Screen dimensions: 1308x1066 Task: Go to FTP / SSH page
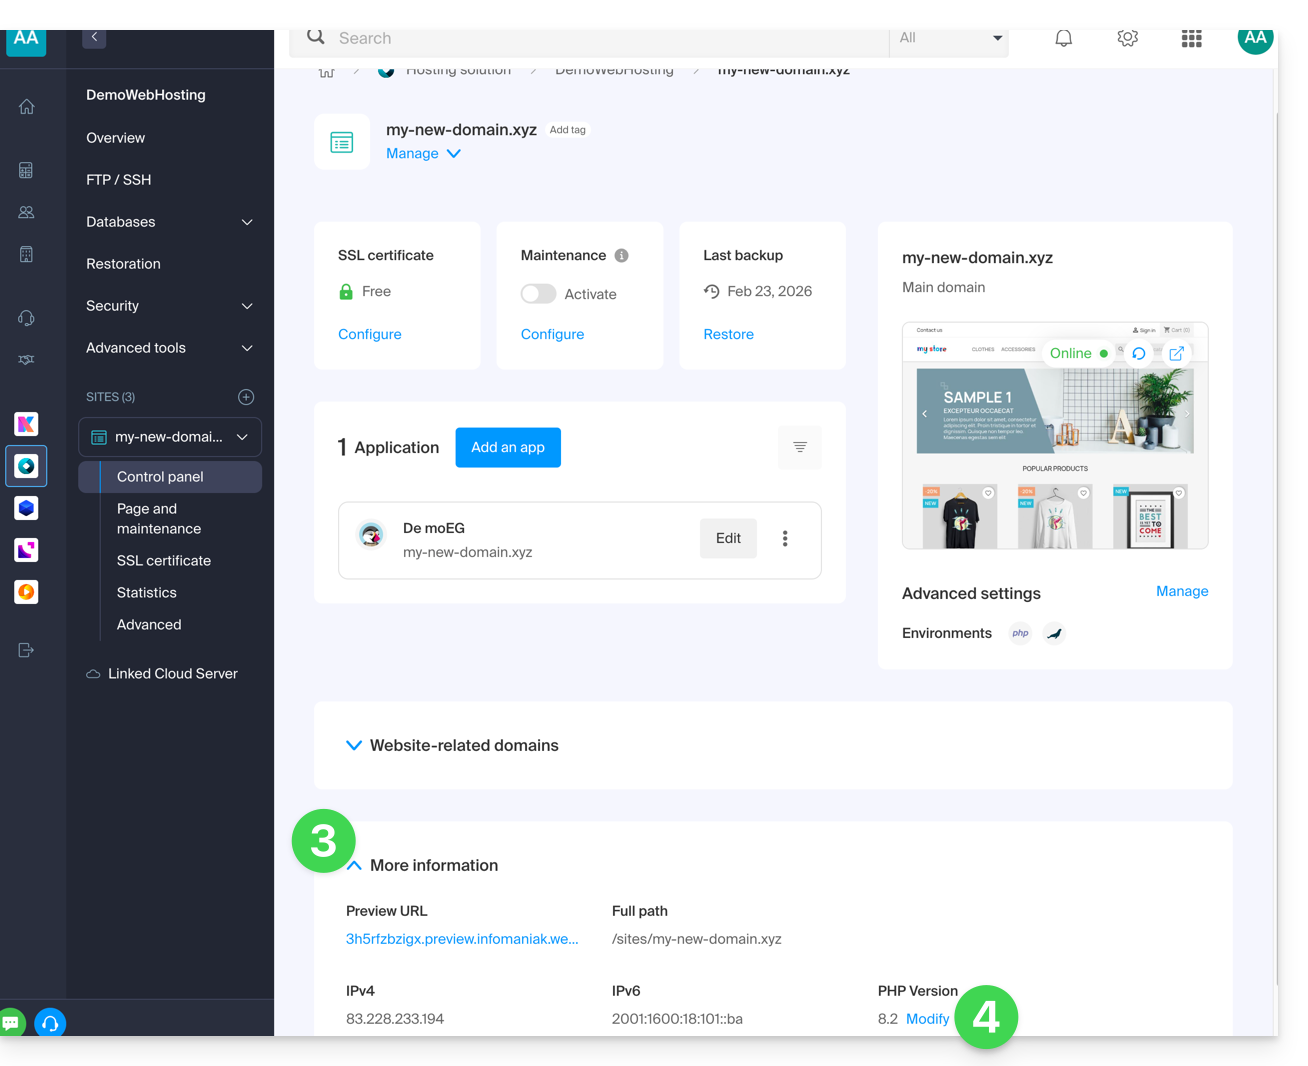coord(119,180)
